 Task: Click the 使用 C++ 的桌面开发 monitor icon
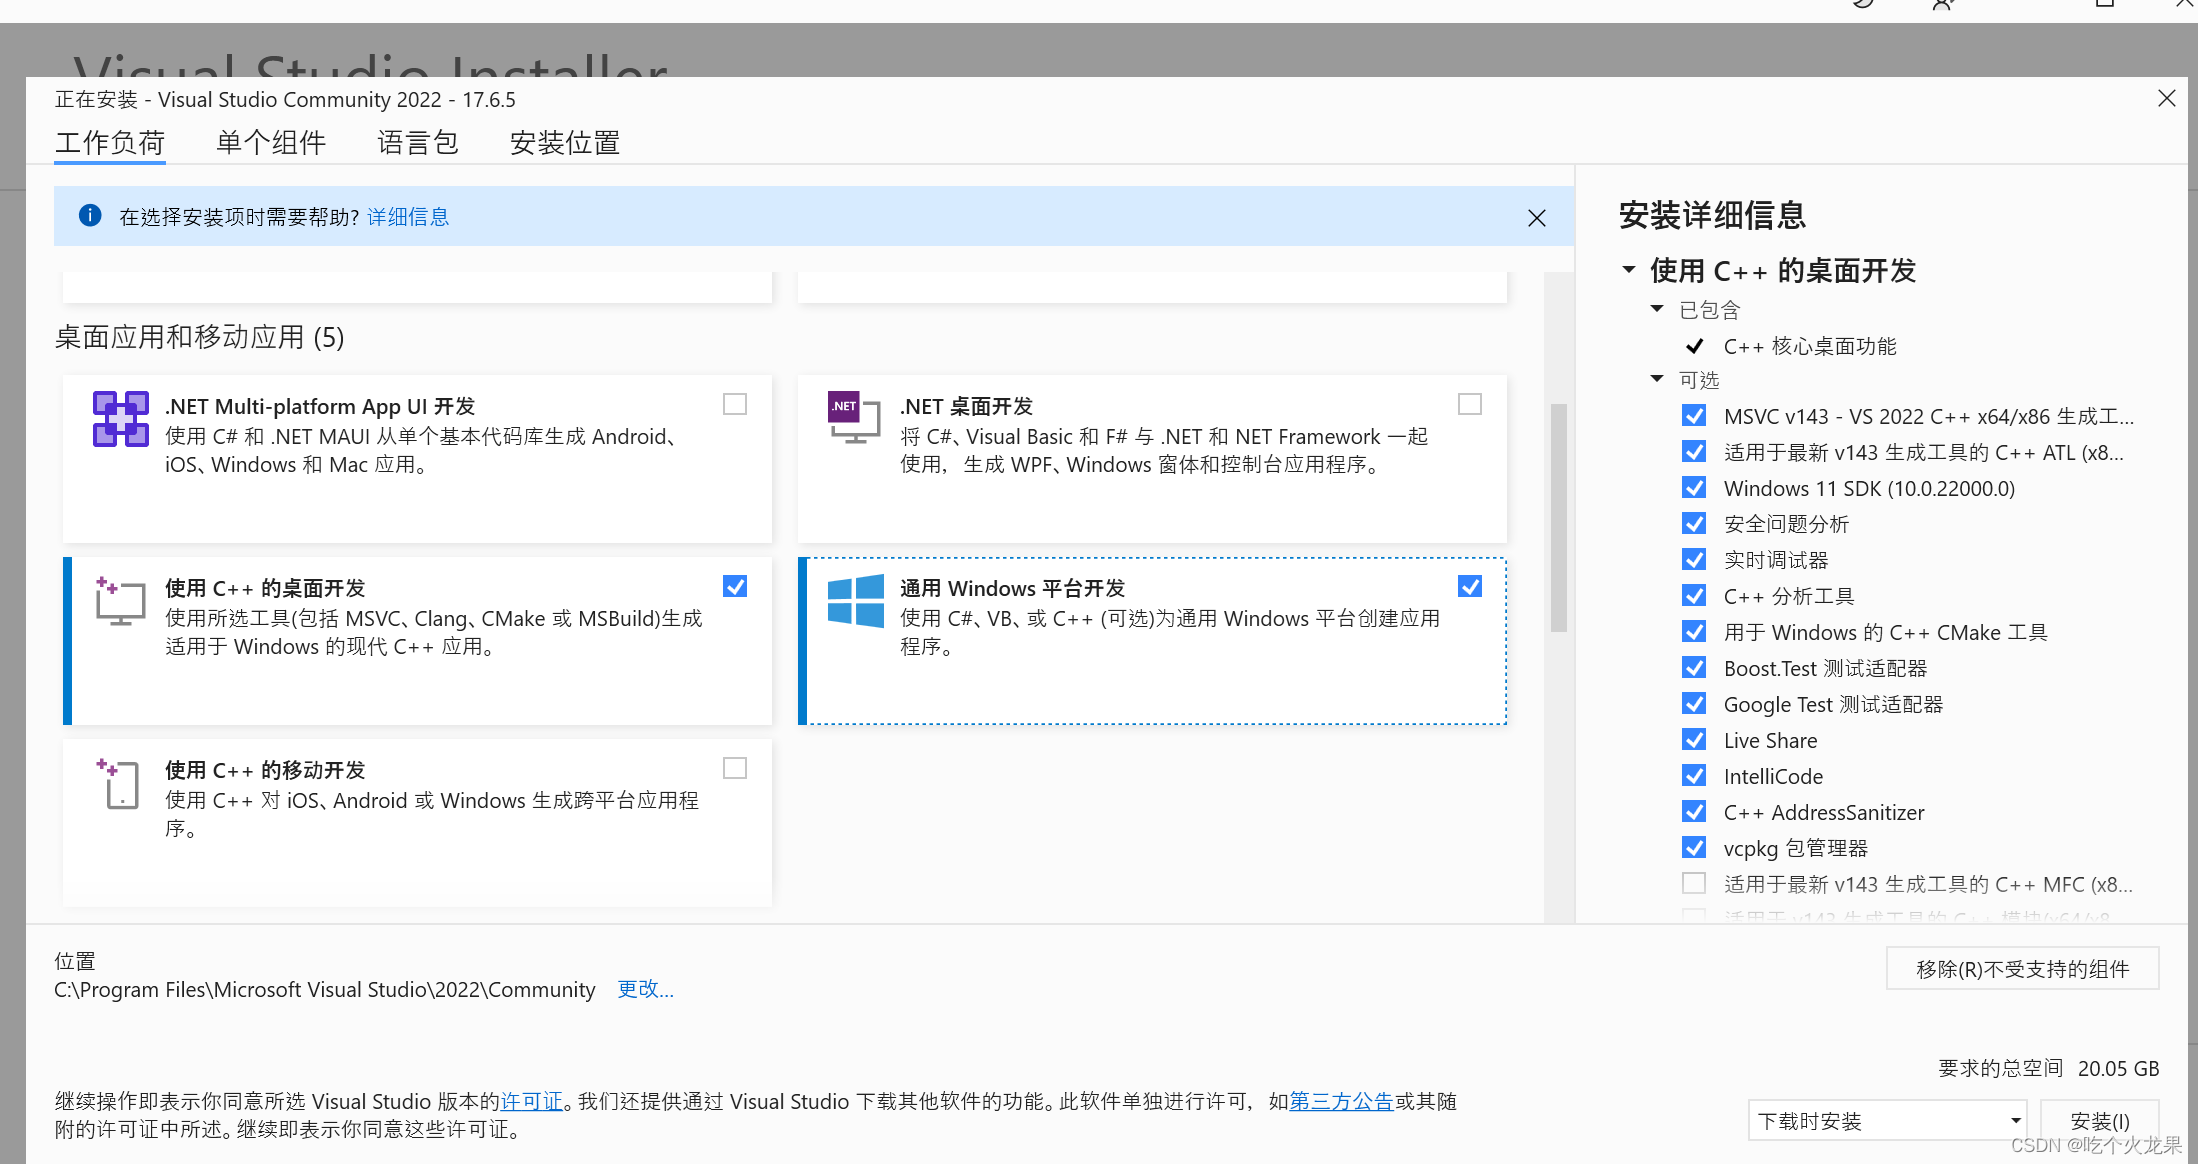click(x=120, y=601)
